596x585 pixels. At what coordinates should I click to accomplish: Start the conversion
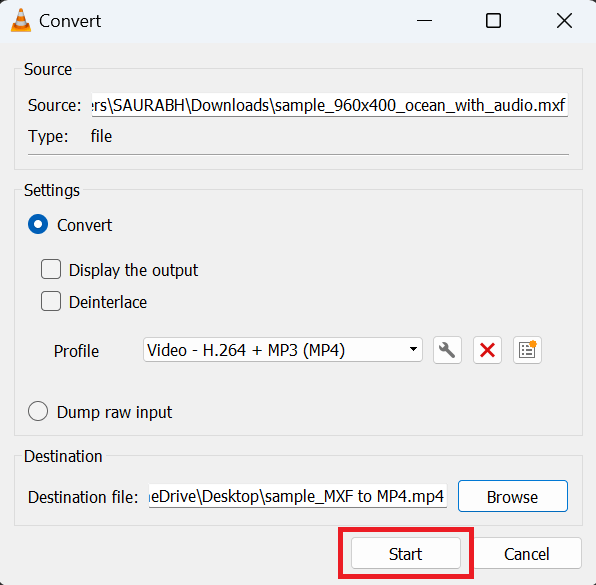pos(406,553)
